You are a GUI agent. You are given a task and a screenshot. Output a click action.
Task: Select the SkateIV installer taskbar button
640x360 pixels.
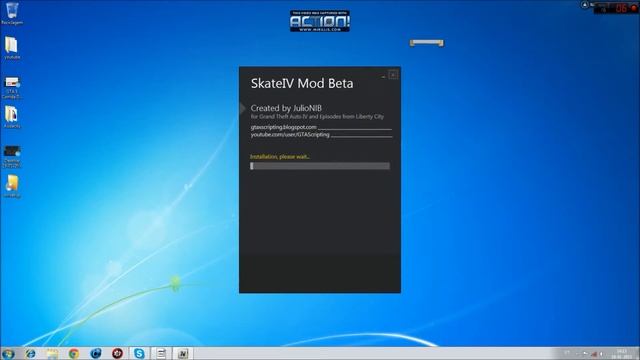(x=182, y=353)
